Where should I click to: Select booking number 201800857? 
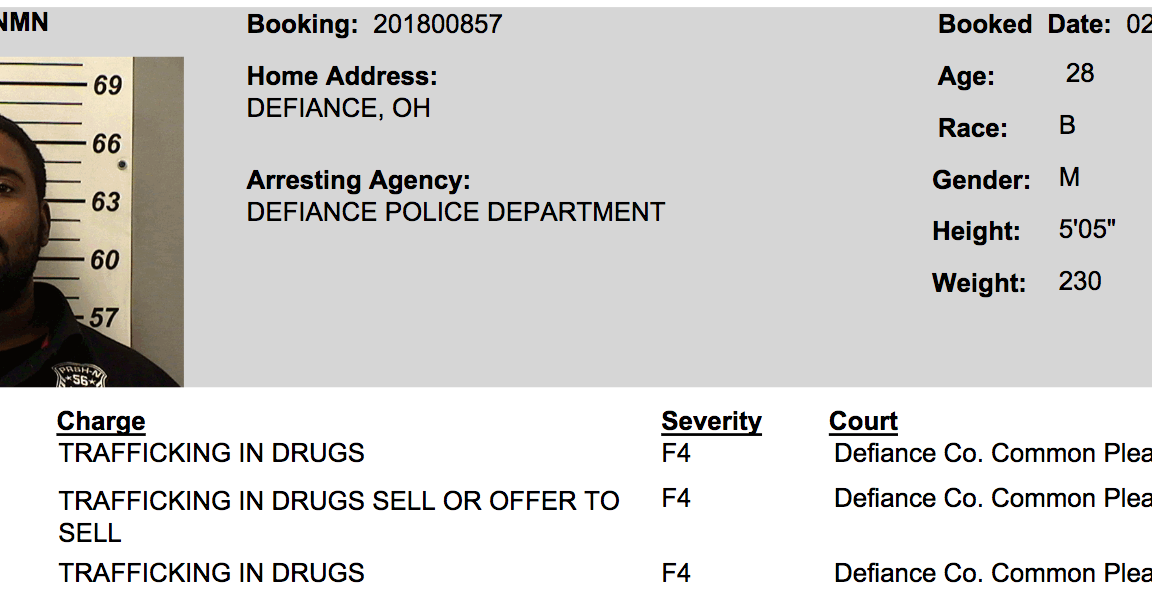437,25
